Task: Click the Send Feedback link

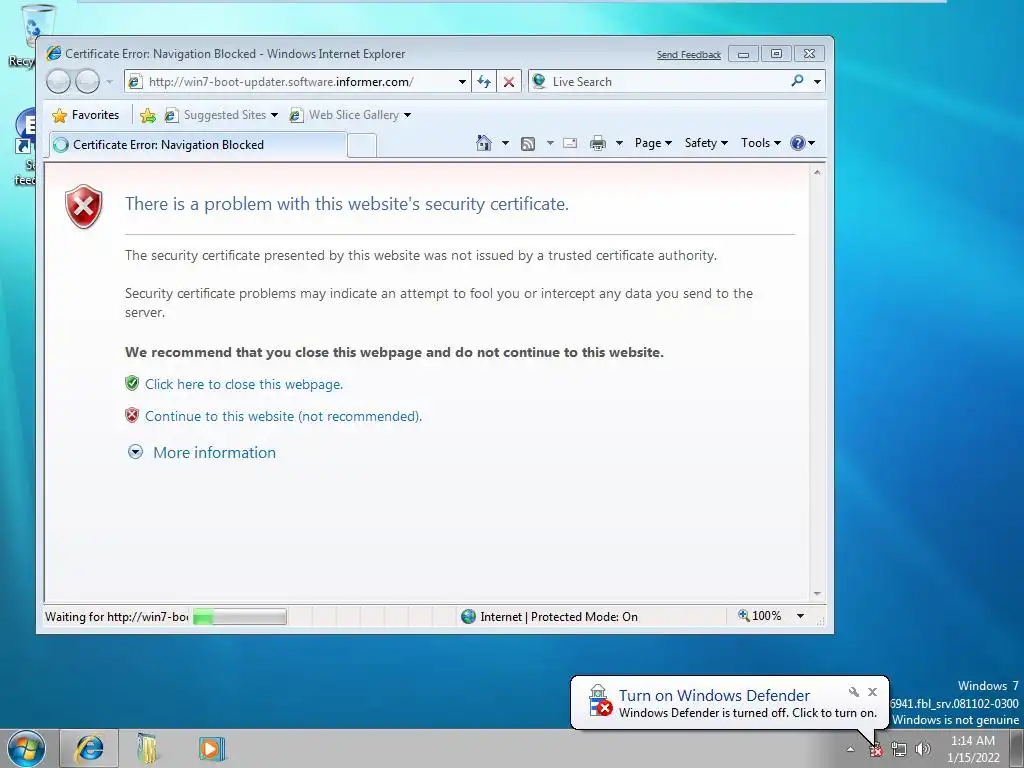Action: (x=689, y=55)
